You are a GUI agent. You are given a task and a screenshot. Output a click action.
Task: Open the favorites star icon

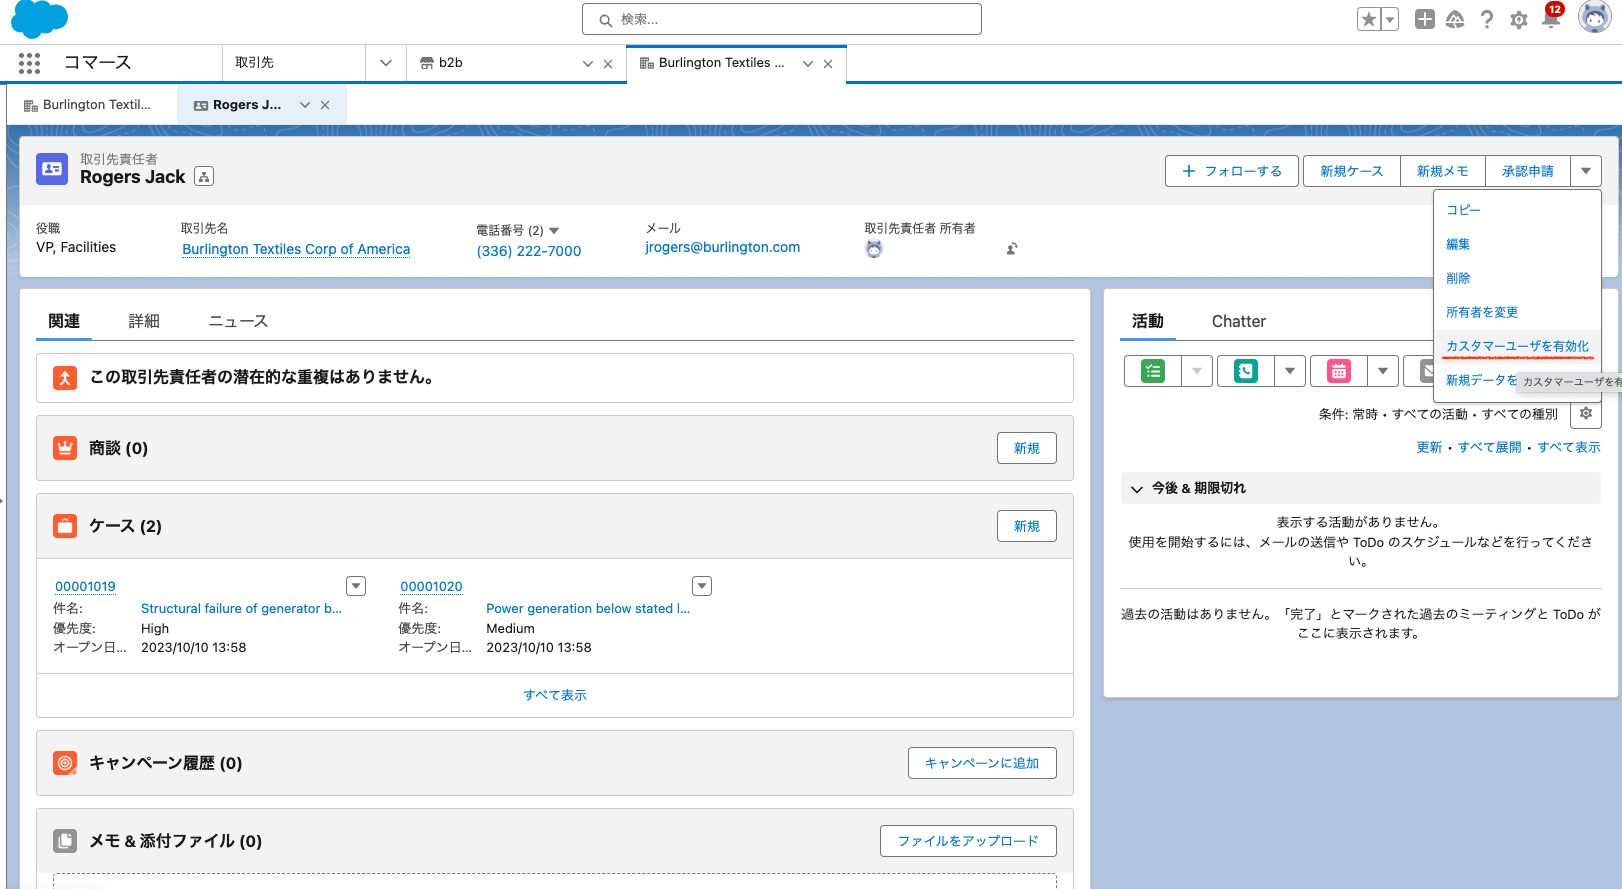pos(1368,19)
